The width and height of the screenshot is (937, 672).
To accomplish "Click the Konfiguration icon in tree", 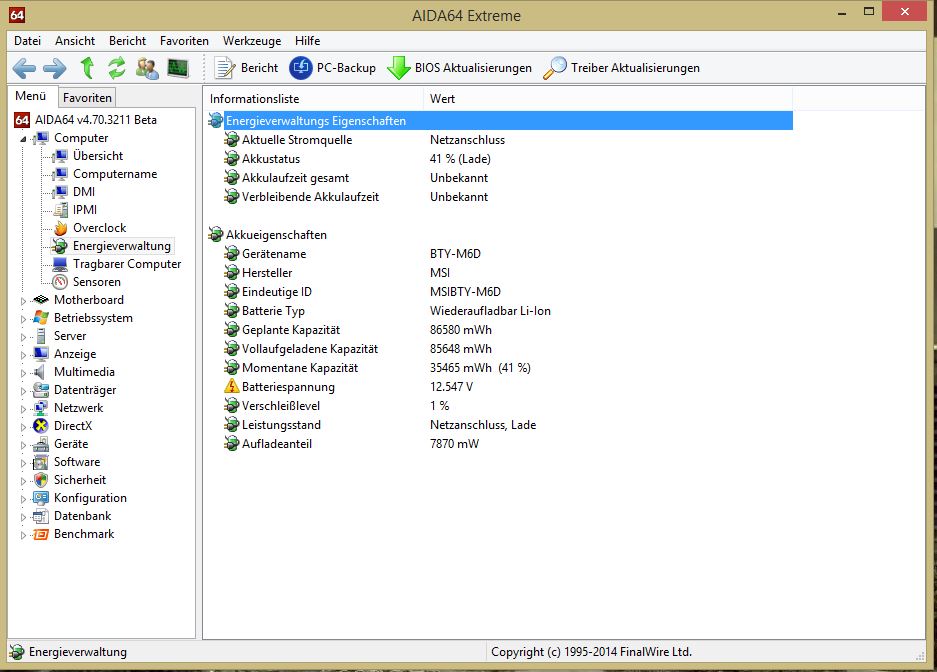I will pyautogui.click(x=41, y=498).
